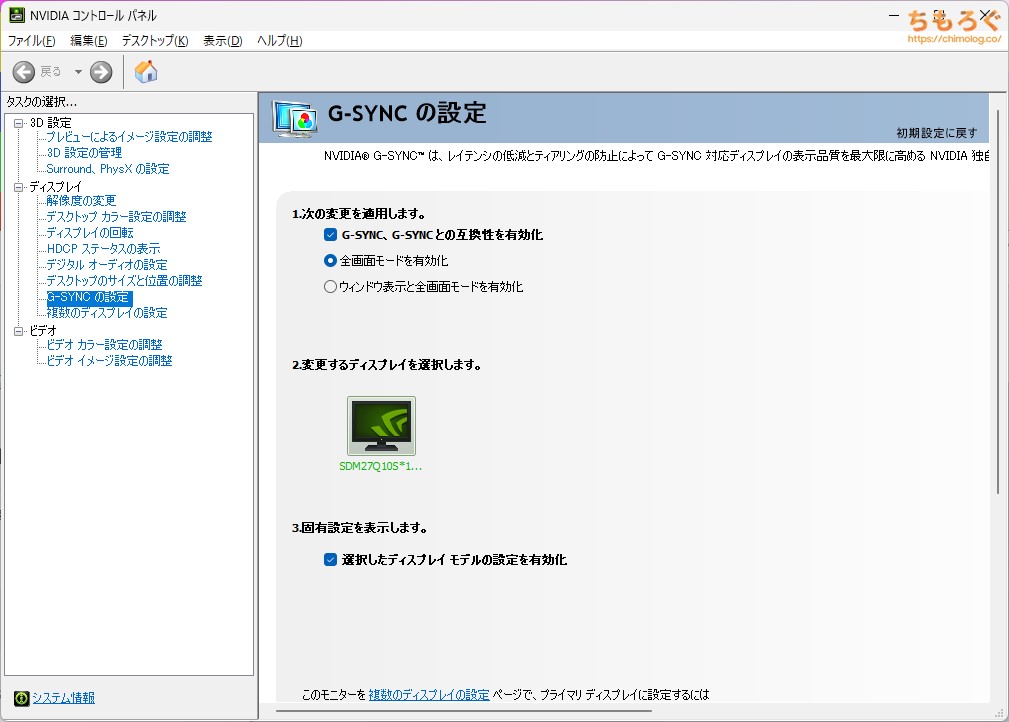The height and width of the screenshot is (722, 1009).
Task: Click the SDM27Q10S*1... display name label
Action: point(381,467)
